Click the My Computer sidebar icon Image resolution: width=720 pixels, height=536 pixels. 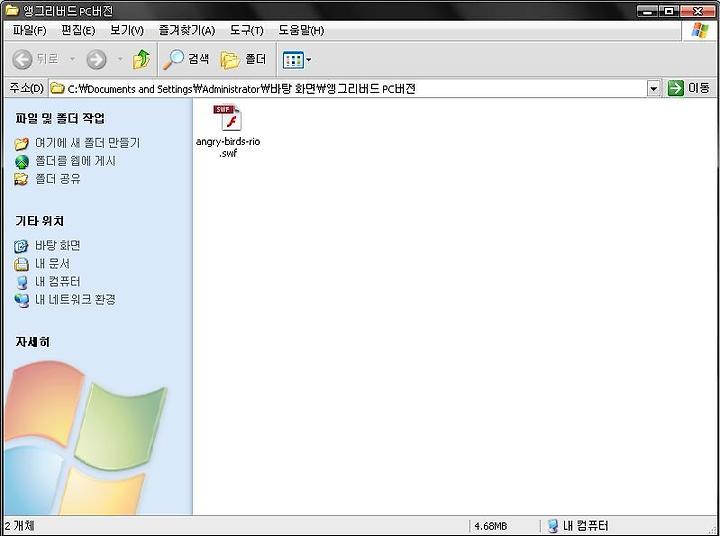coord(21,282)
